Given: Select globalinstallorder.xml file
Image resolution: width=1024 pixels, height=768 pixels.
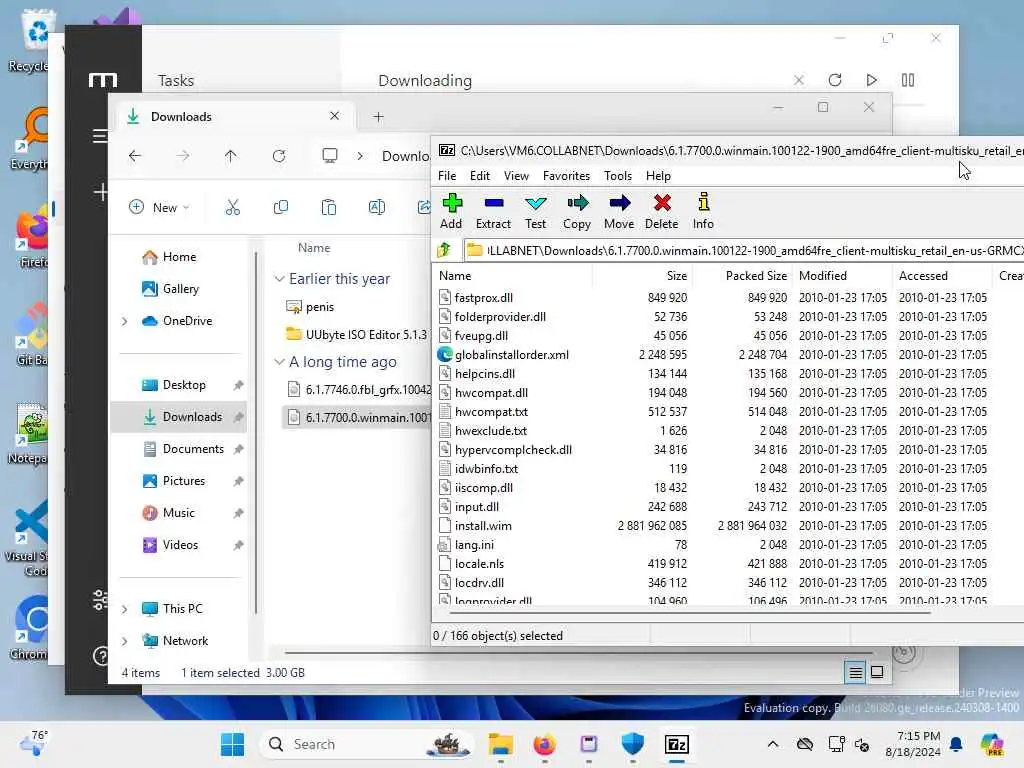Looking at the screenshot, I should click(x=511, y=355).
